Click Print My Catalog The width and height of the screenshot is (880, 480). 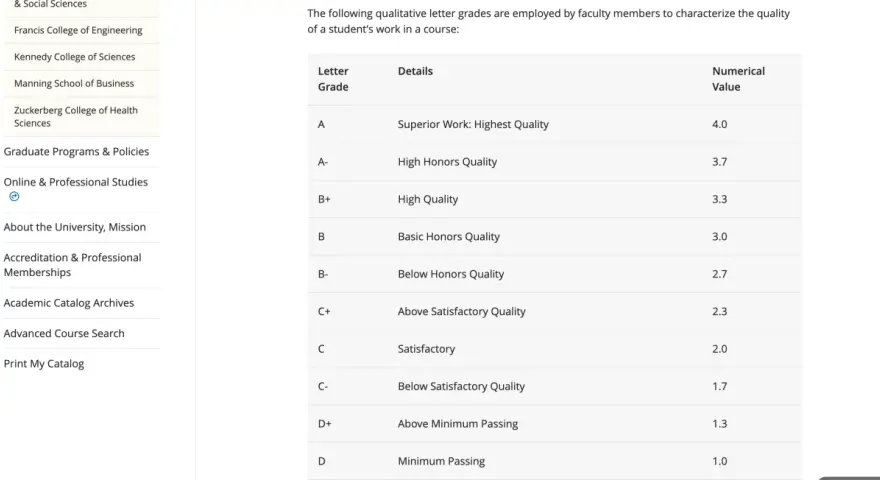tap(44, 363)
